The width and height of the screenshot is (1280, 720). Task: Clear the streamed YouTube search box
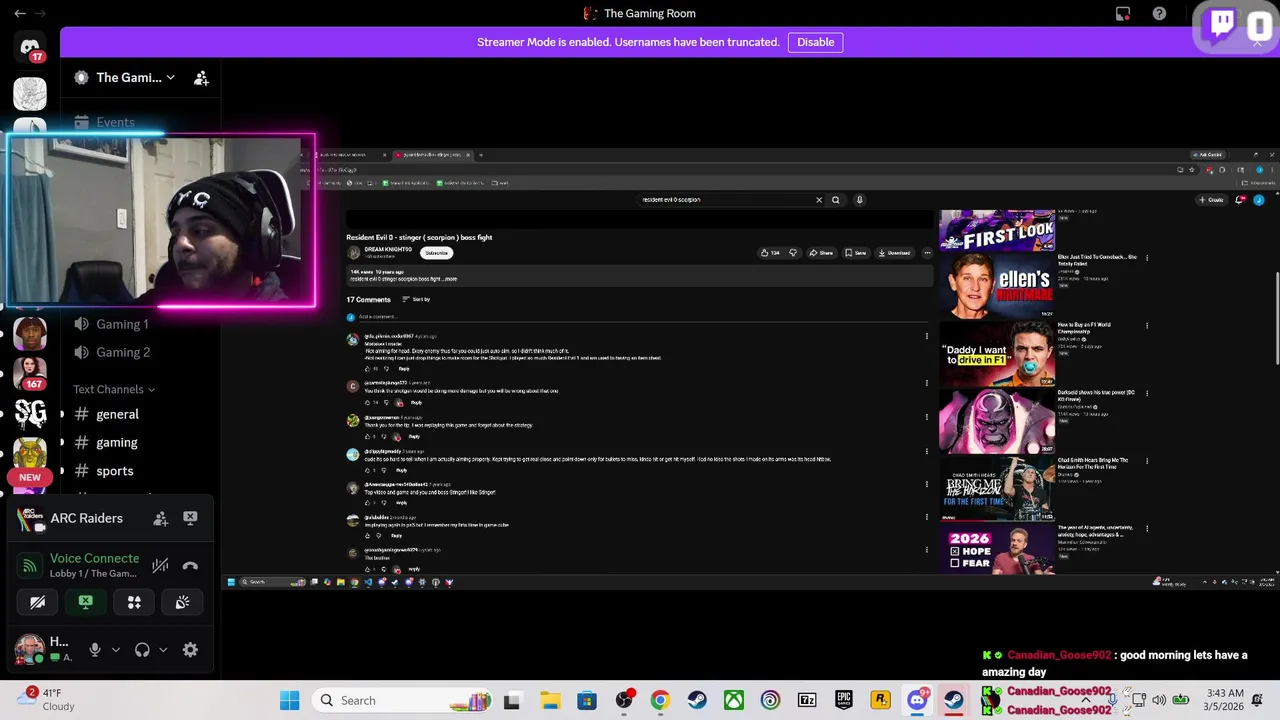(x=819, y=199)
